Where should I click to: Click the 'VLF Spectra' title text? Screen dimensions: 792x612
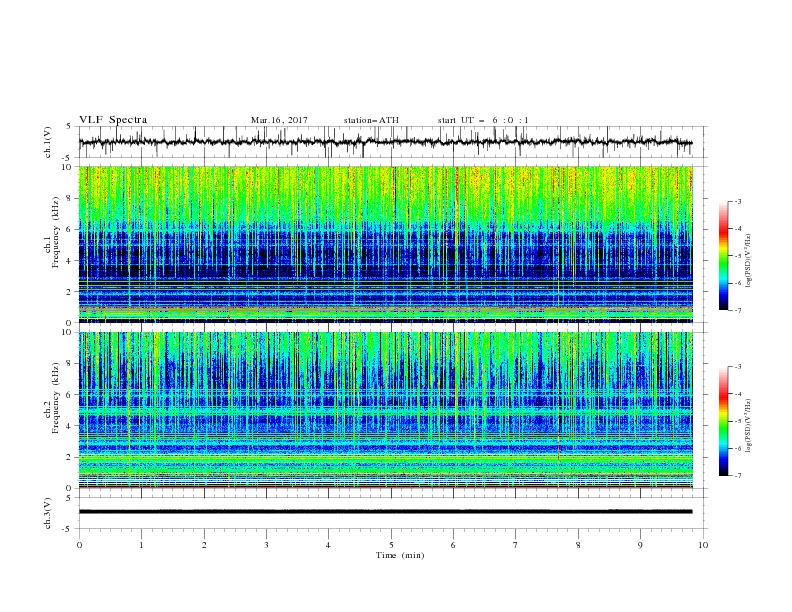point(113,120)
